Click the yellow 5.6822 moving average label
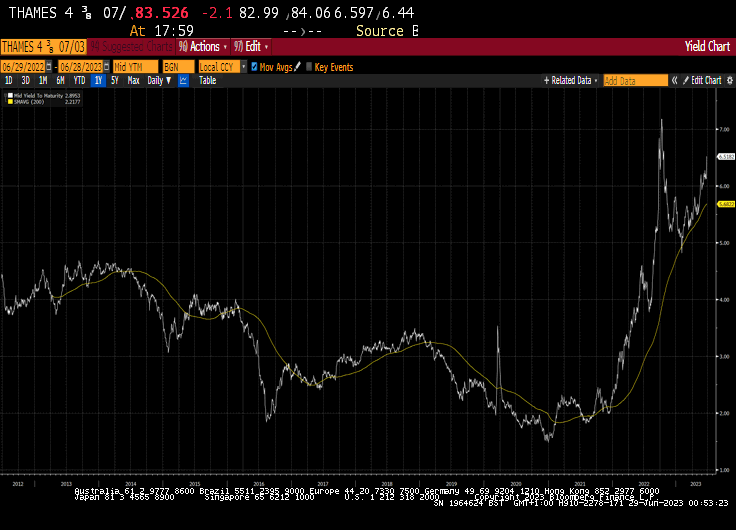Viewport: 736px width, 530px height. point(726,204)
